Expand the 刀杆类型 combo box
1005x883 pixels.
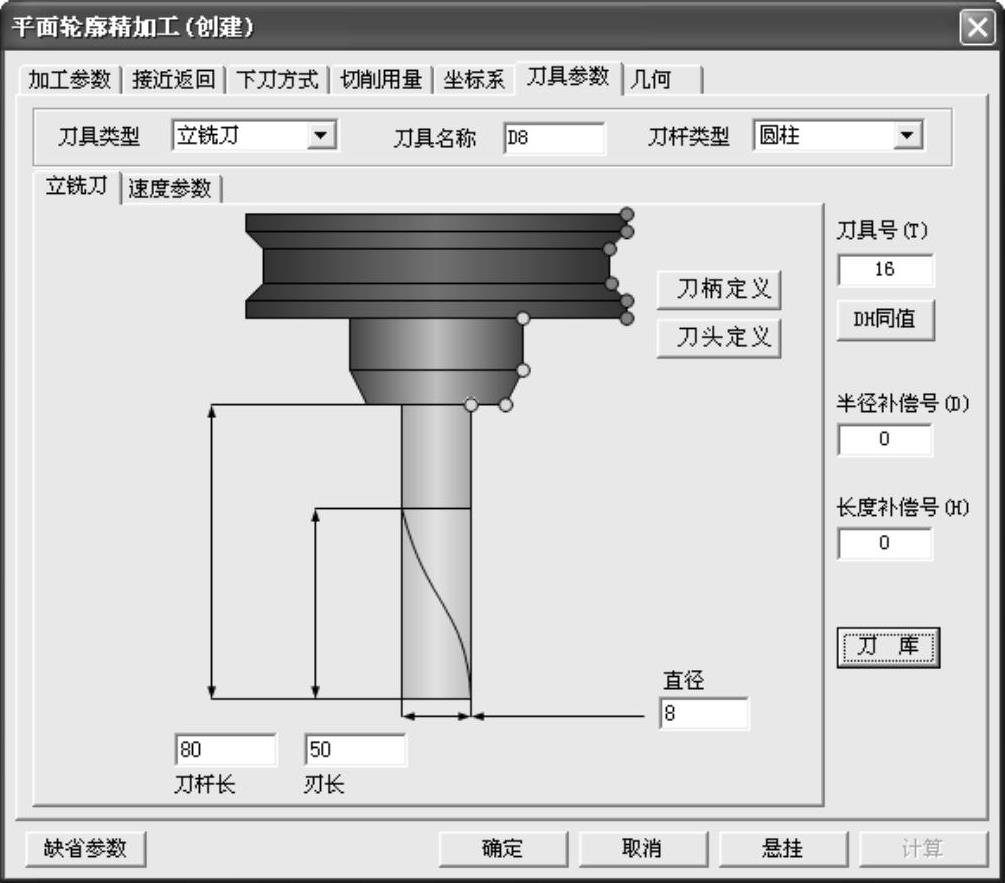click(906, 136)
